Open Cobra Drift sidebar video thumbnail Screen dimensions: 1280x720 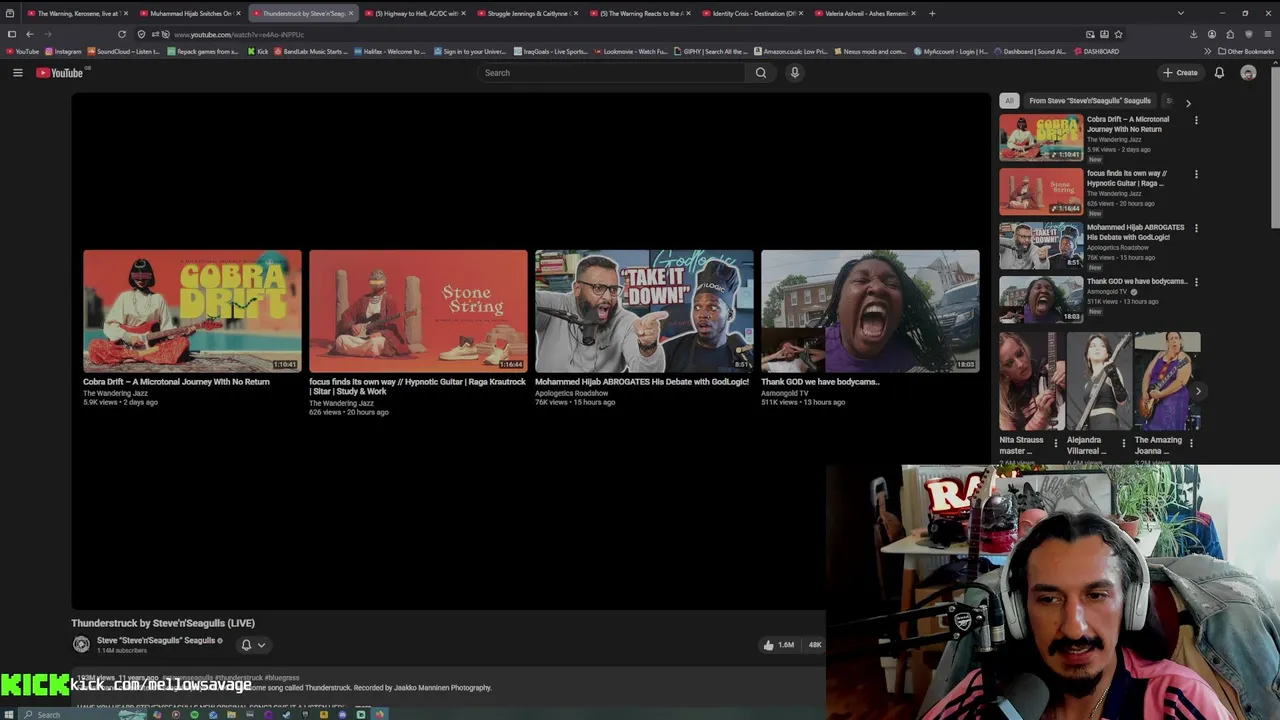(x=1041, y=137)
